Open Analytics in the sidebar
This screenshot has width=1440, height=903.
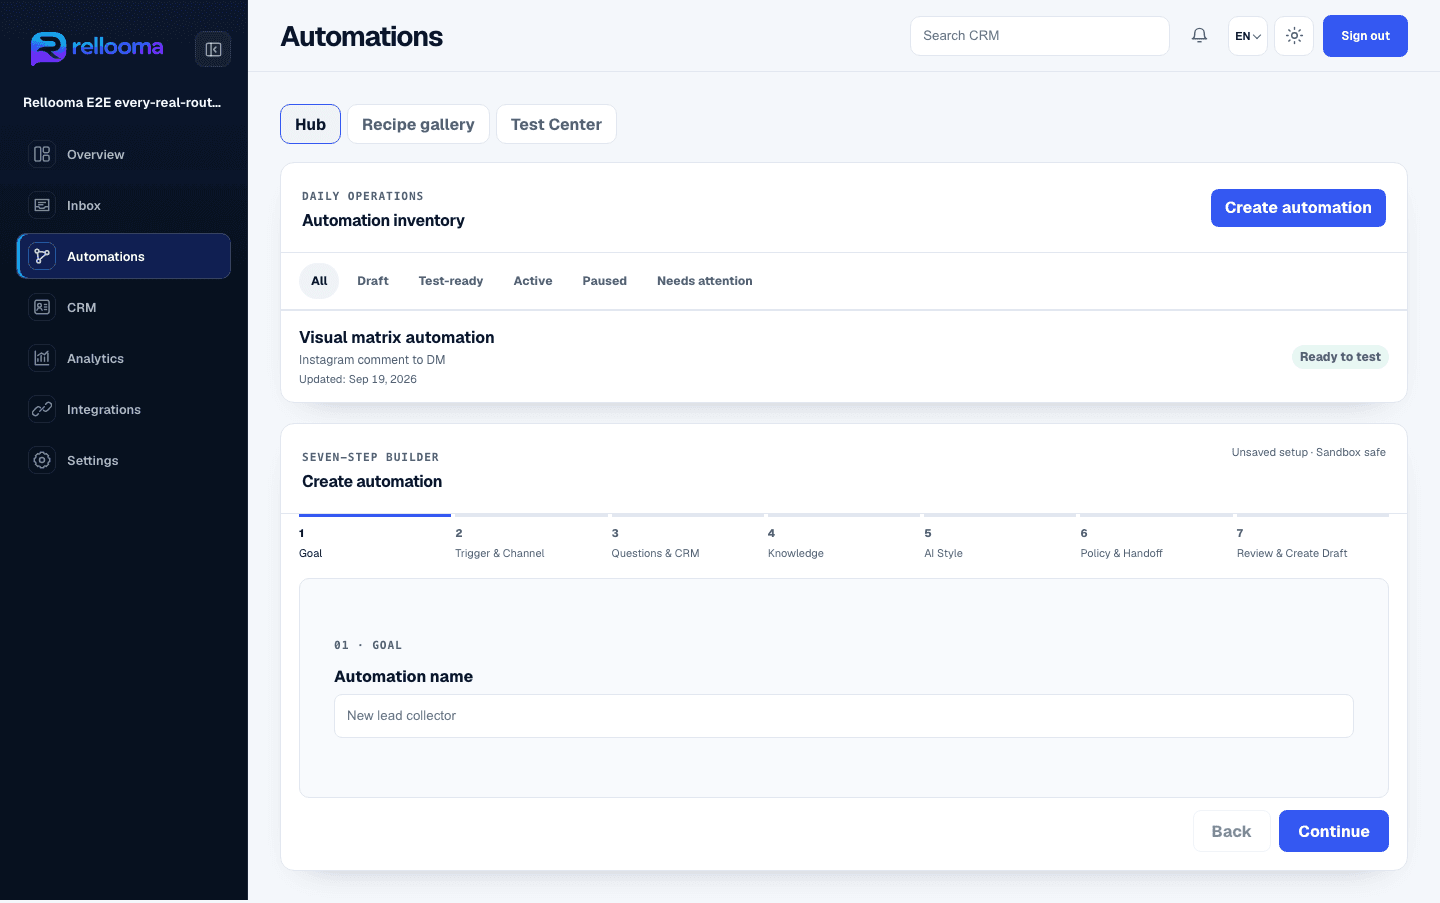coord(124,358)
